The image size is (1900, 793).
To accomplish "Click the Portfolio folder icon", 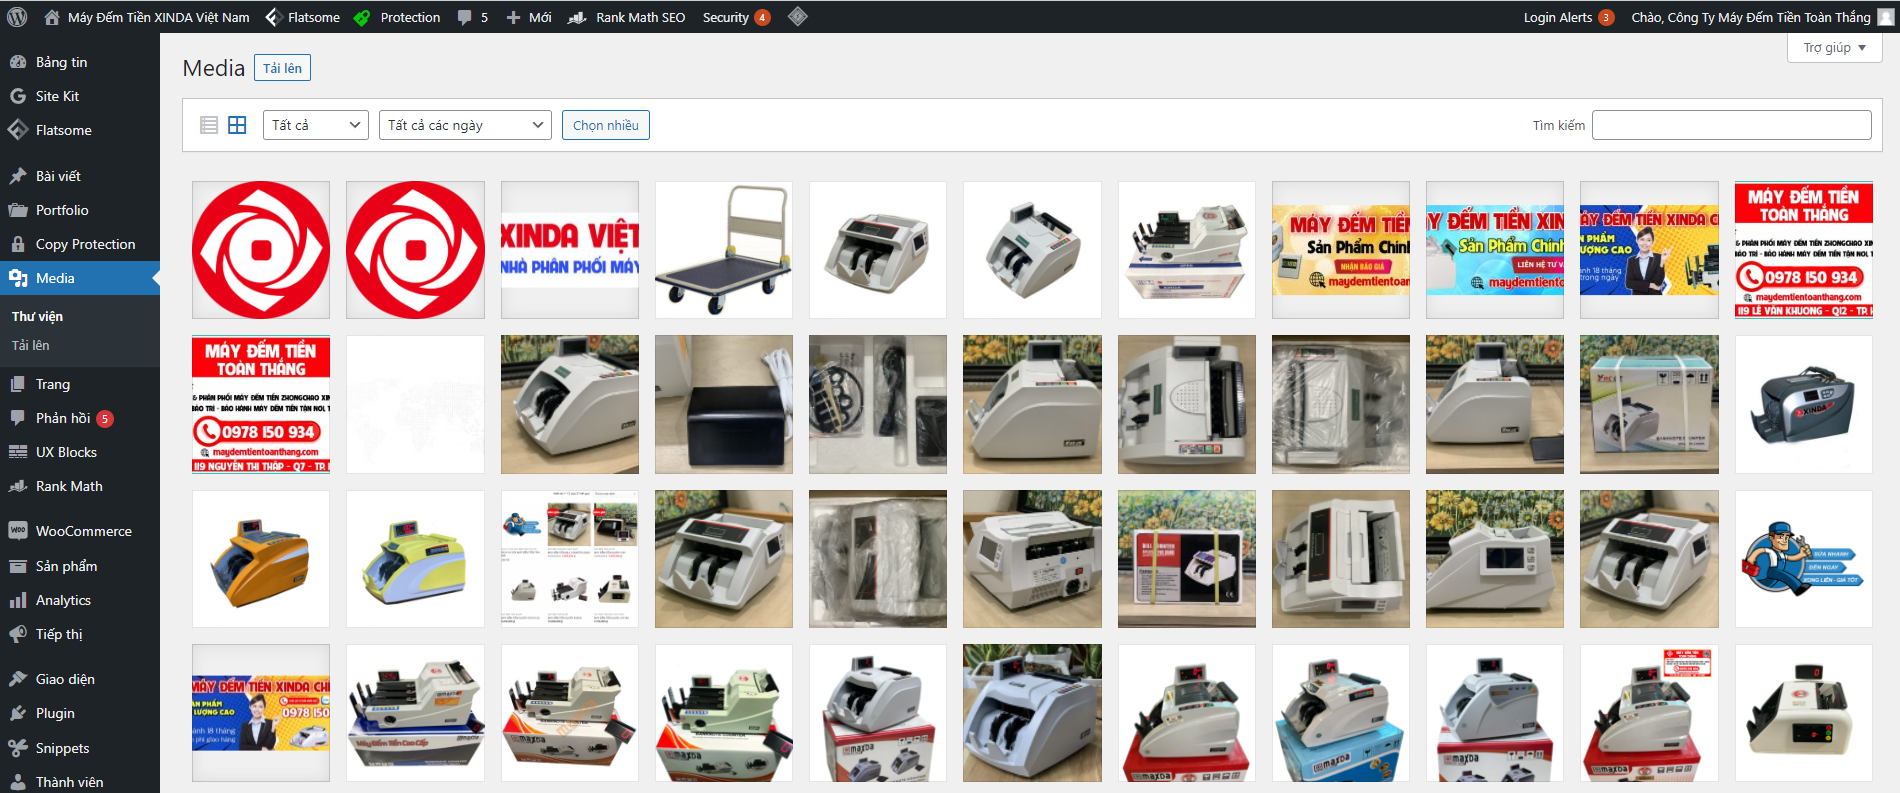I will 18,210.
